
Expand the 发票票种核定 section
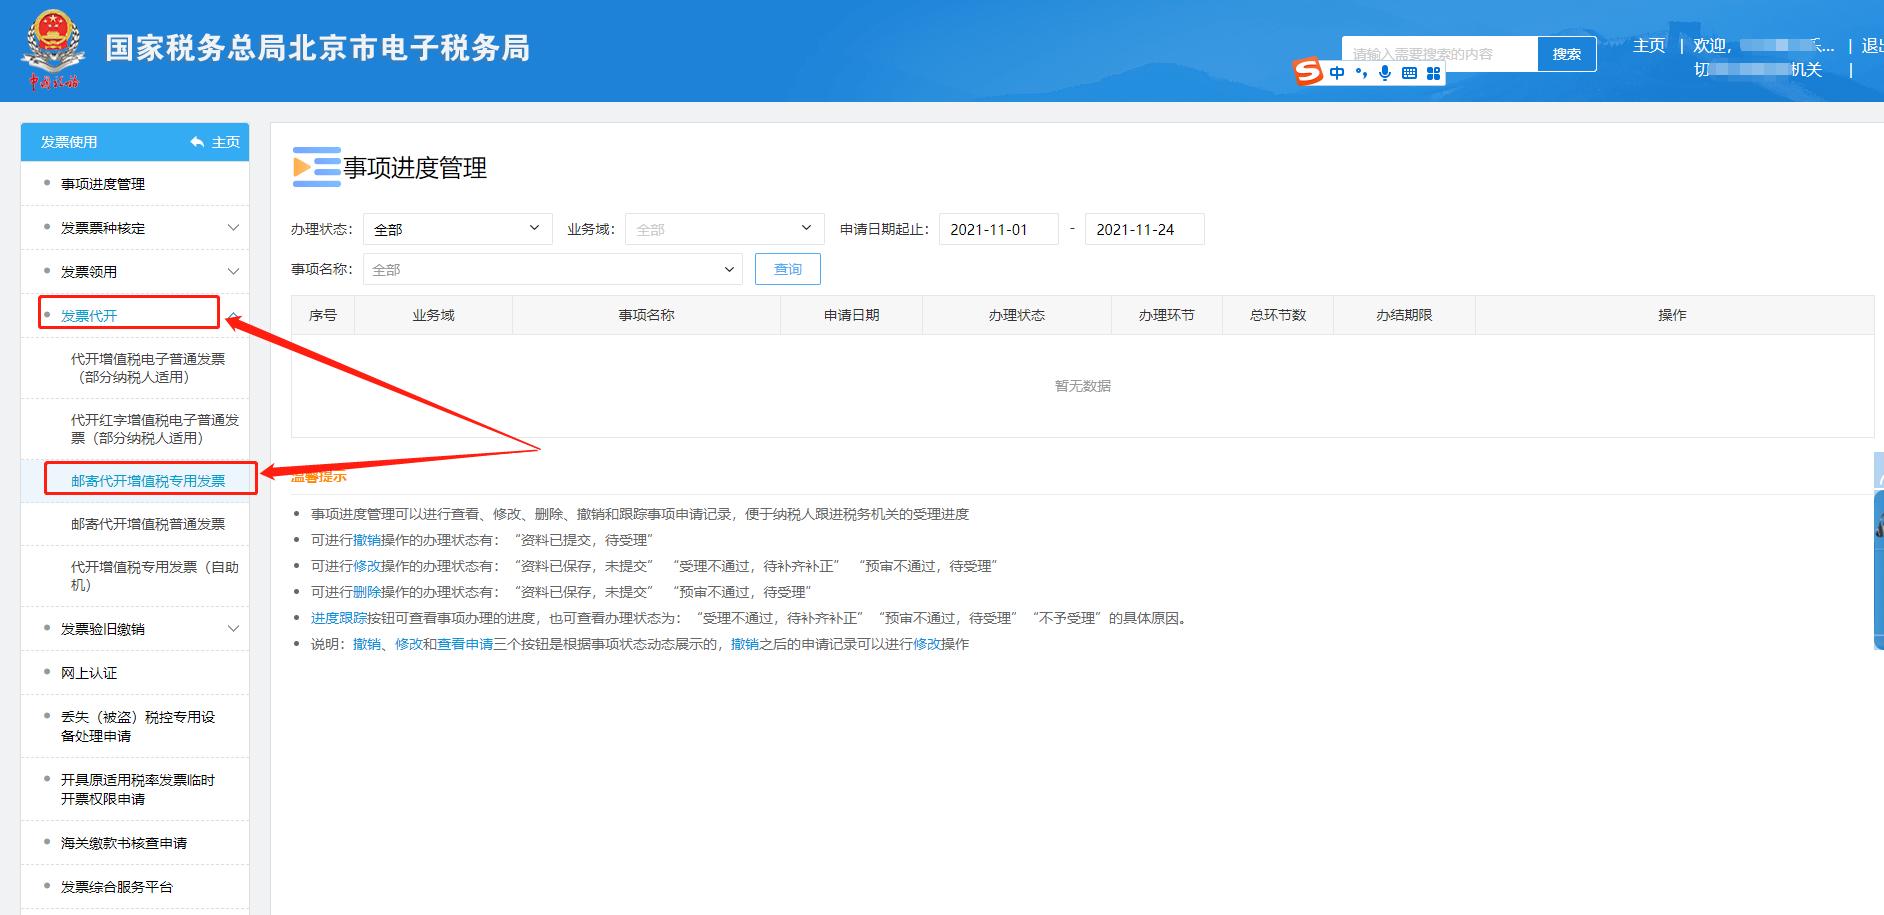(234, 227)
